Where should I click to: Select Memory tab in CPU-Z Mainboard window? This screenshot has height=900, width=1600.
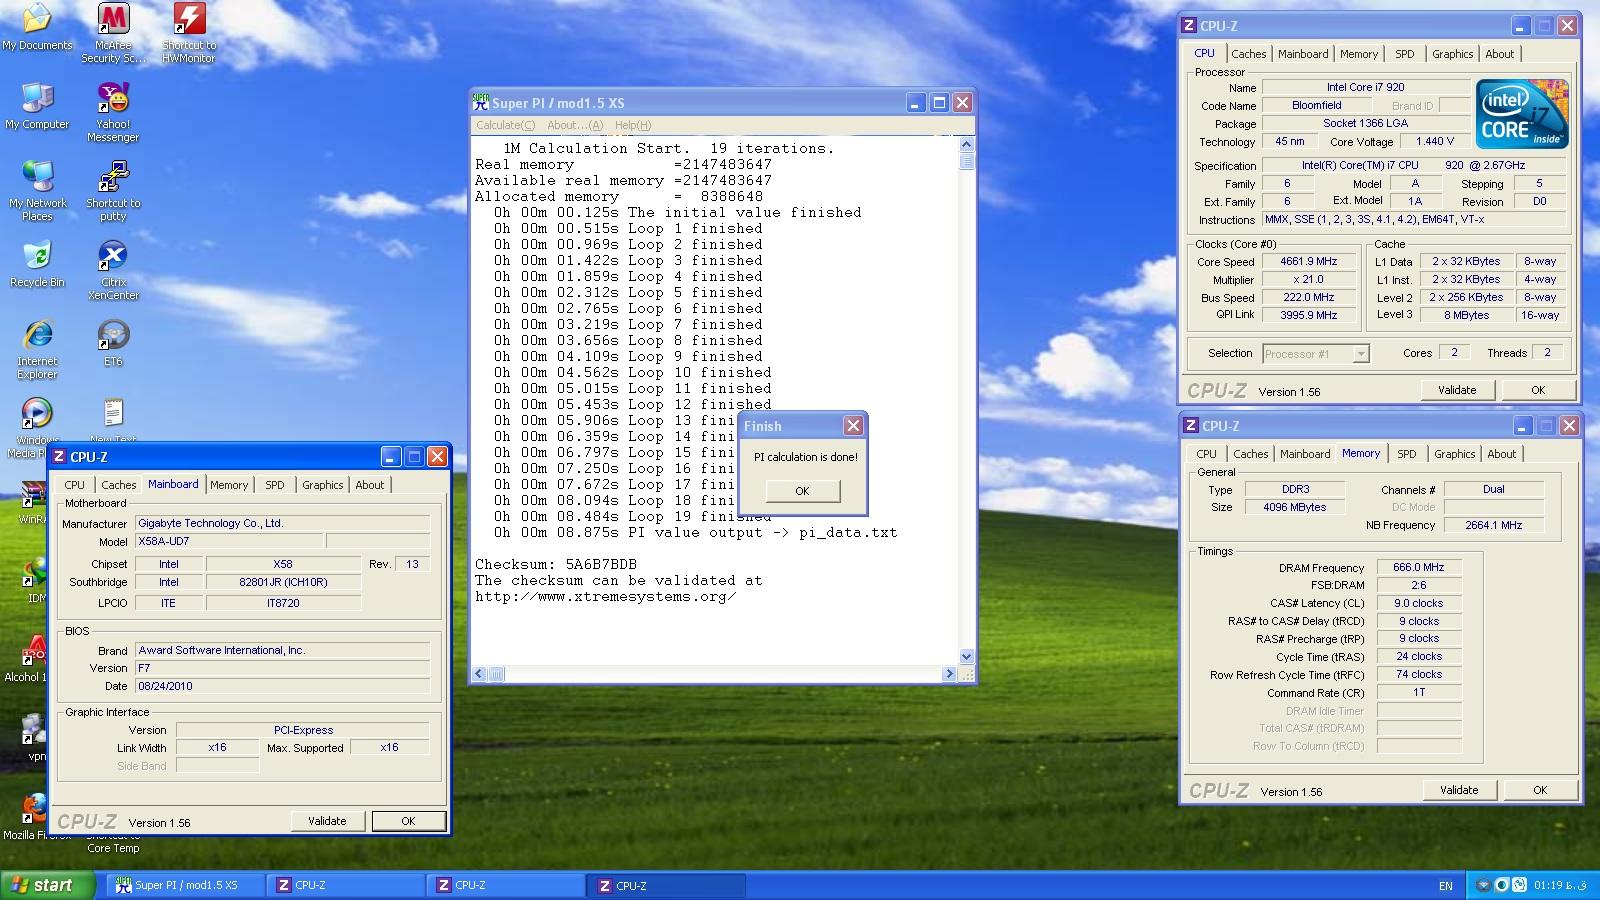tap(229, 485)
